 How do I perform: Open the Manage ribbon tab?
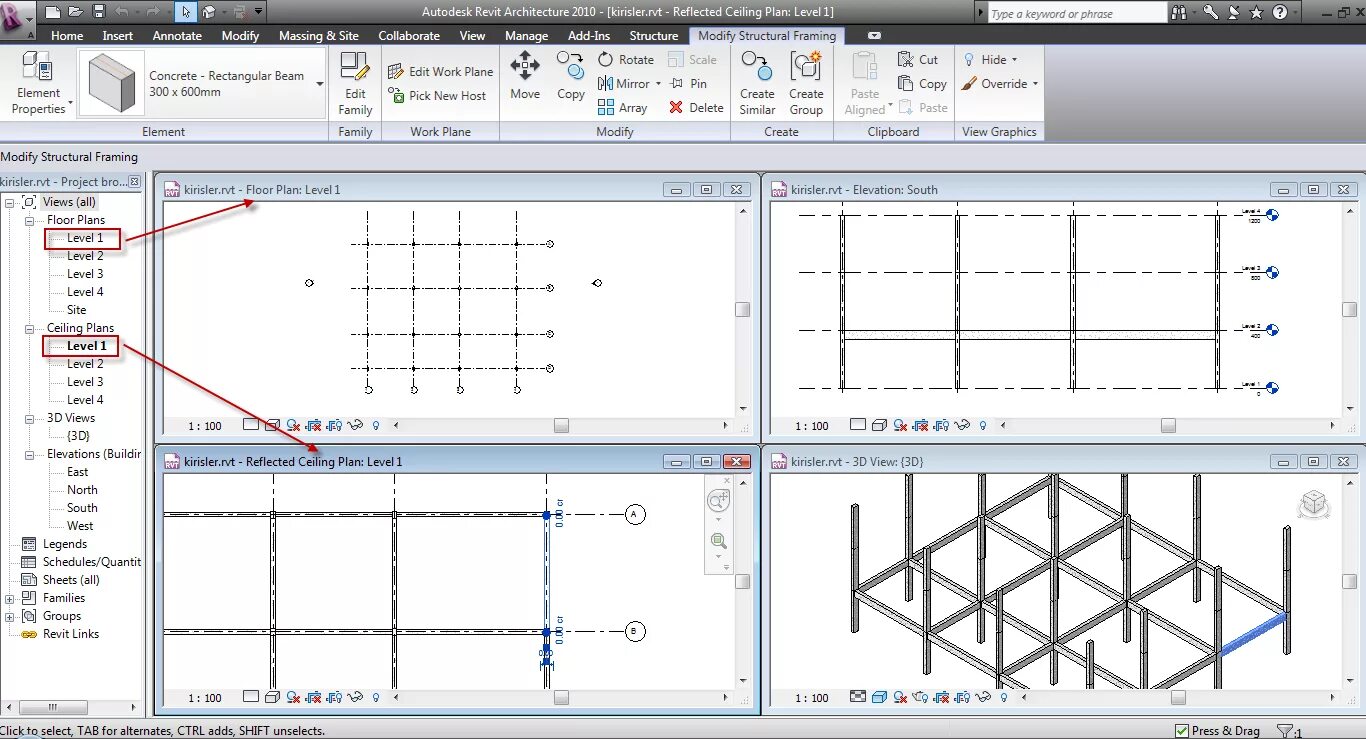[x=527, y=36]
